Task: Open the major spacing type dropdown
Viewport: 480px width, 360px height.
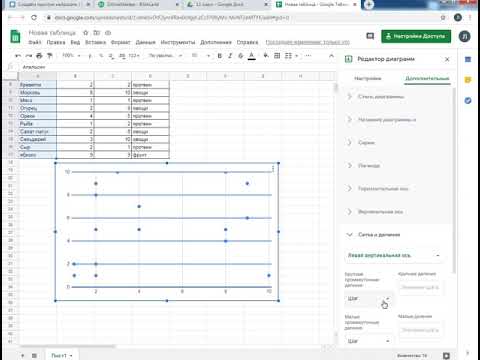Action: point(368,299)
